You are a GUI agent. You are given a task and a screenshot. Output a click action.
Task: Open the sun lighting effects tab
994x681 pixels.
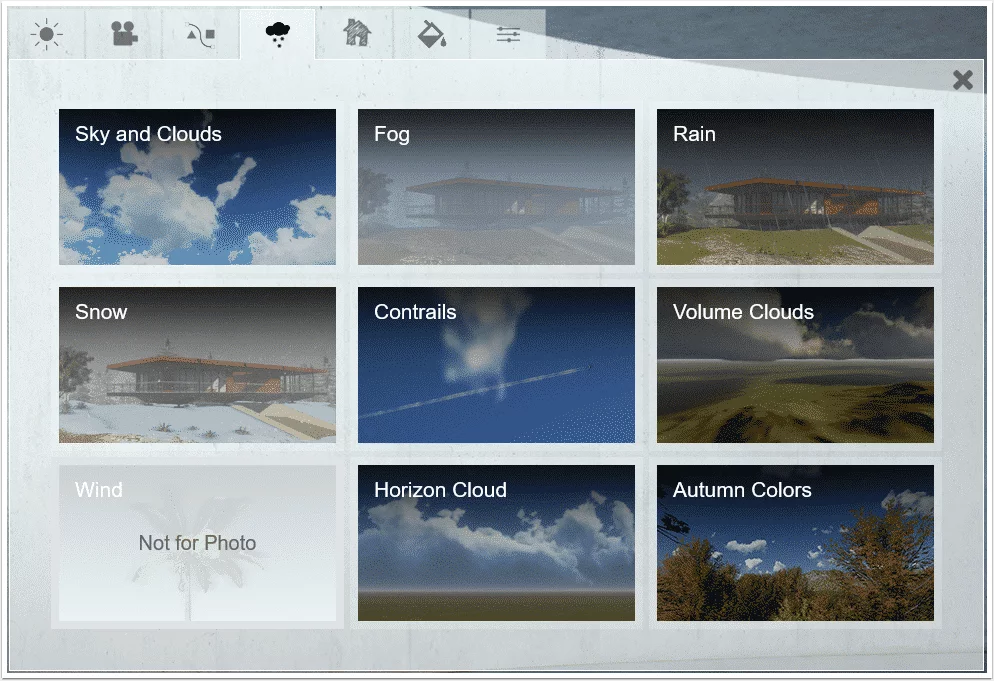pyautogui.click(x=46, y=34)
